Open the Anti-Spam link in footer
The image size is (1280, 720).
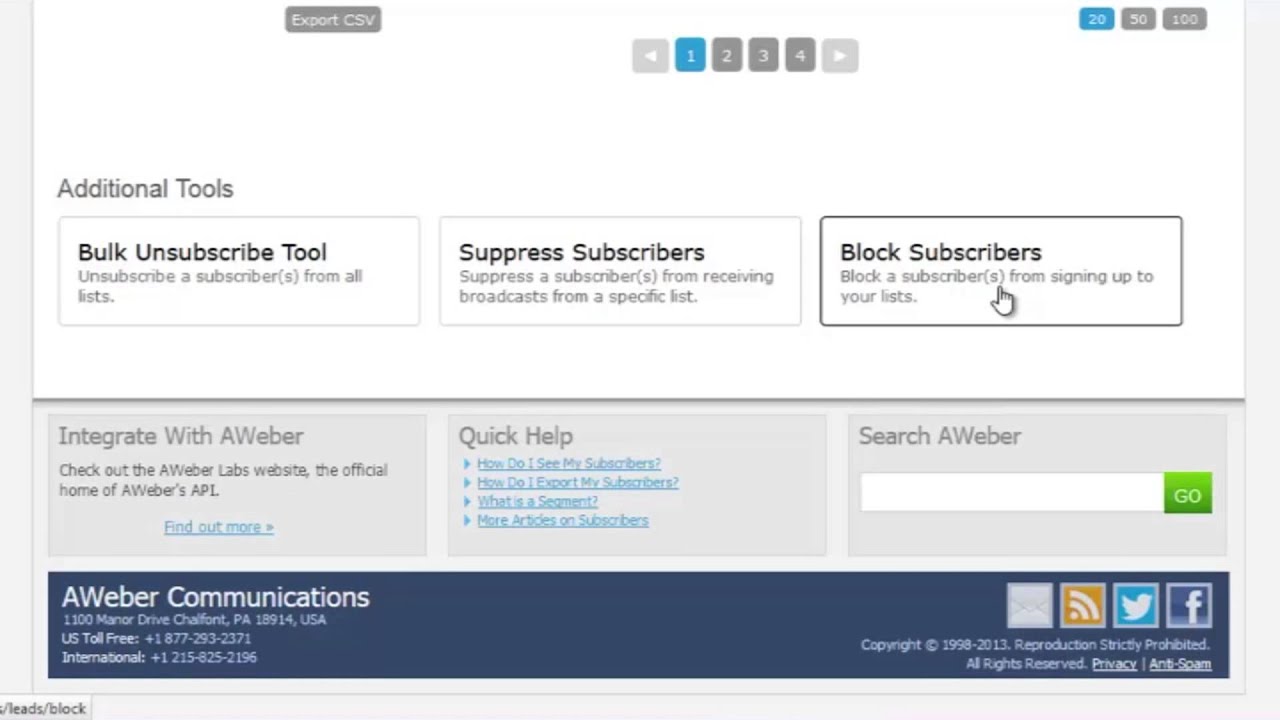(x=1180, y=664)
